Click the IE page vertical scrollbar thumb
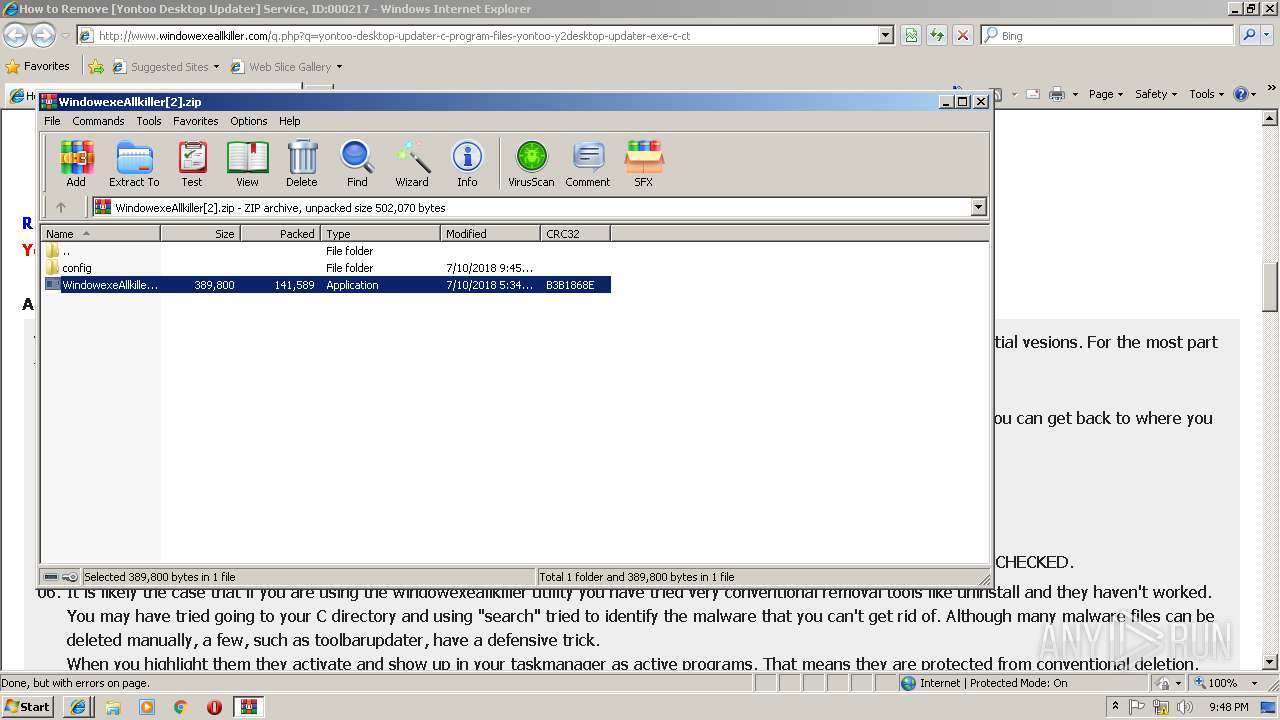The image size is (1280, 720). coord(1270,288)
